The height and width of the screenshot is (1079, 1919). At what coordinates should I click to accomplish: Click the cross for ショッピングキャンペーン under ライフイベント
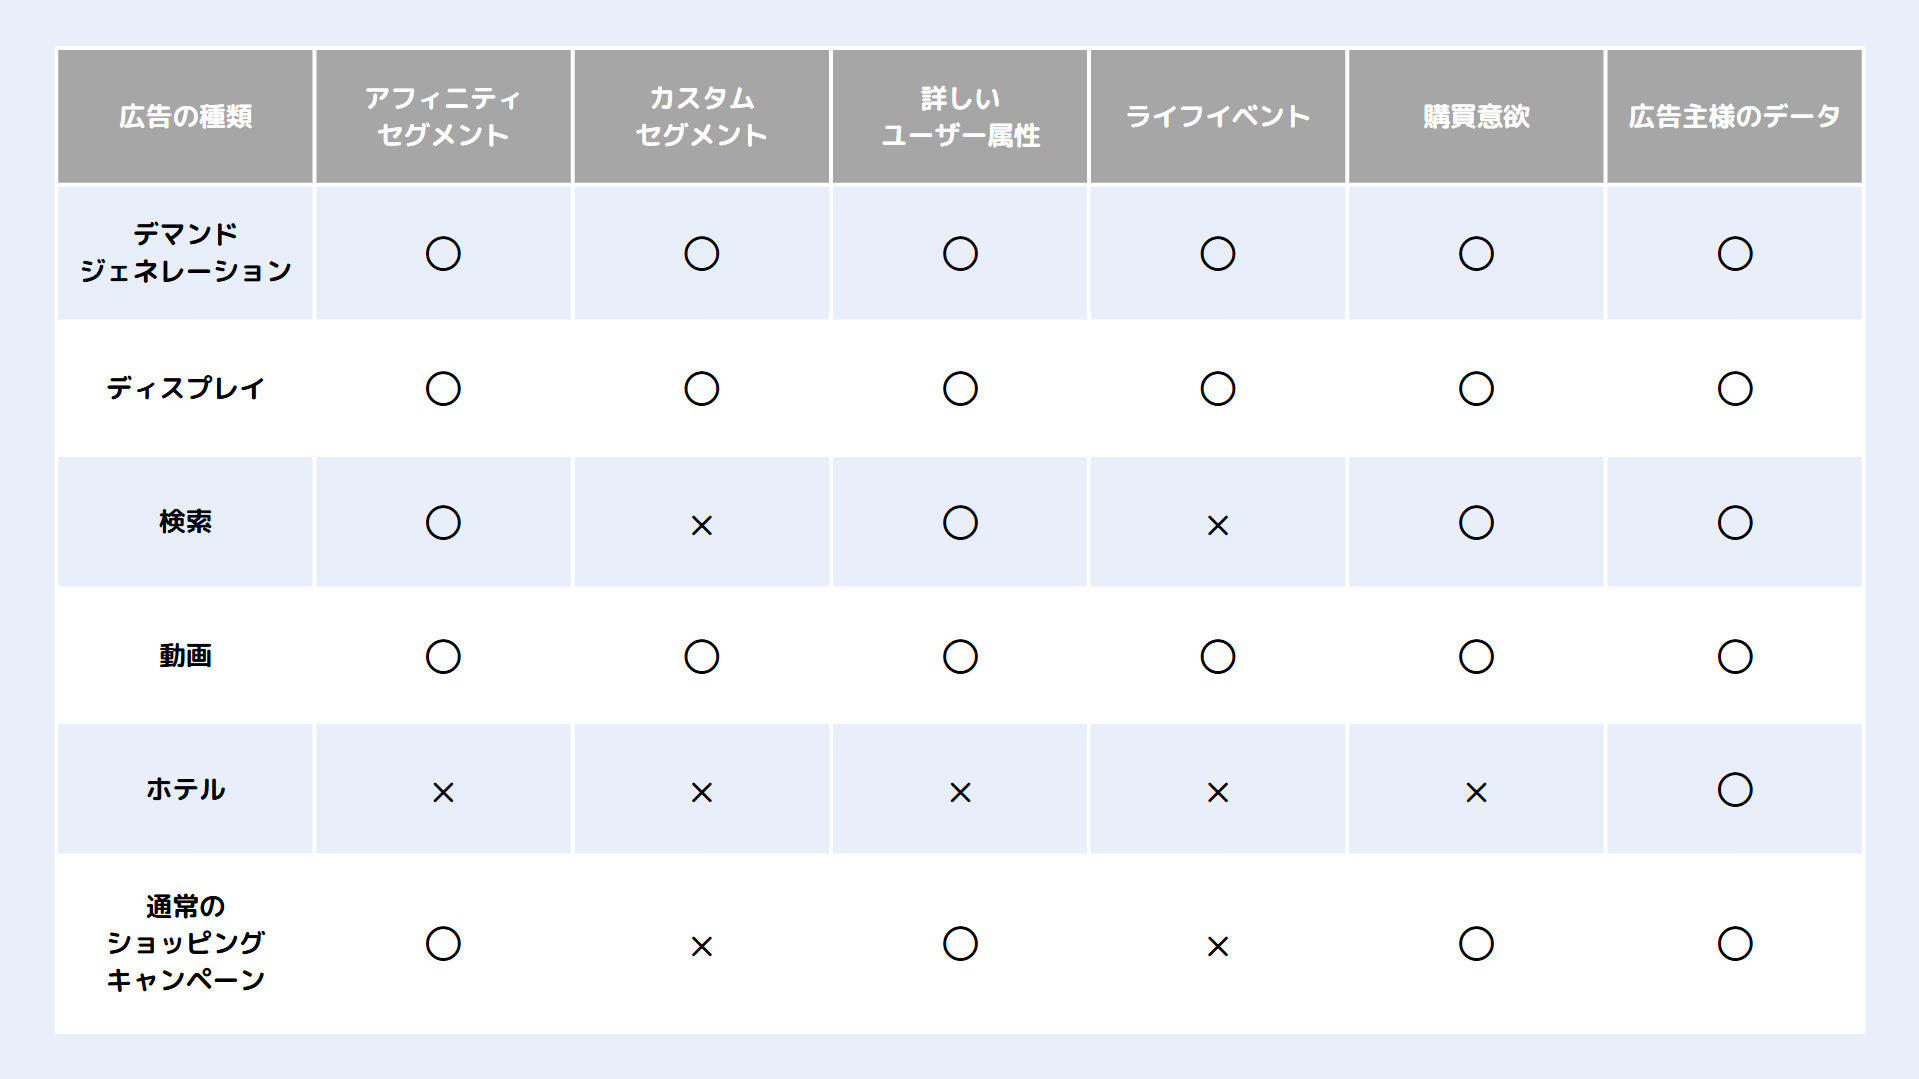point(1218,947)
